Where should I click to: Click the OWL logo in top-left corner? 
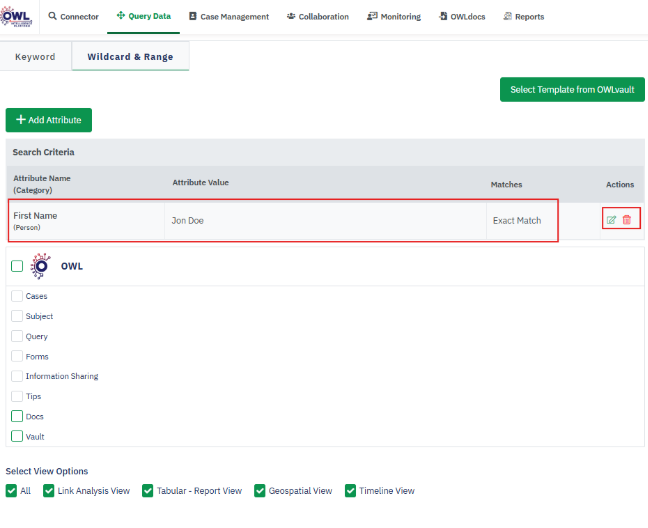tap(18, 16)
